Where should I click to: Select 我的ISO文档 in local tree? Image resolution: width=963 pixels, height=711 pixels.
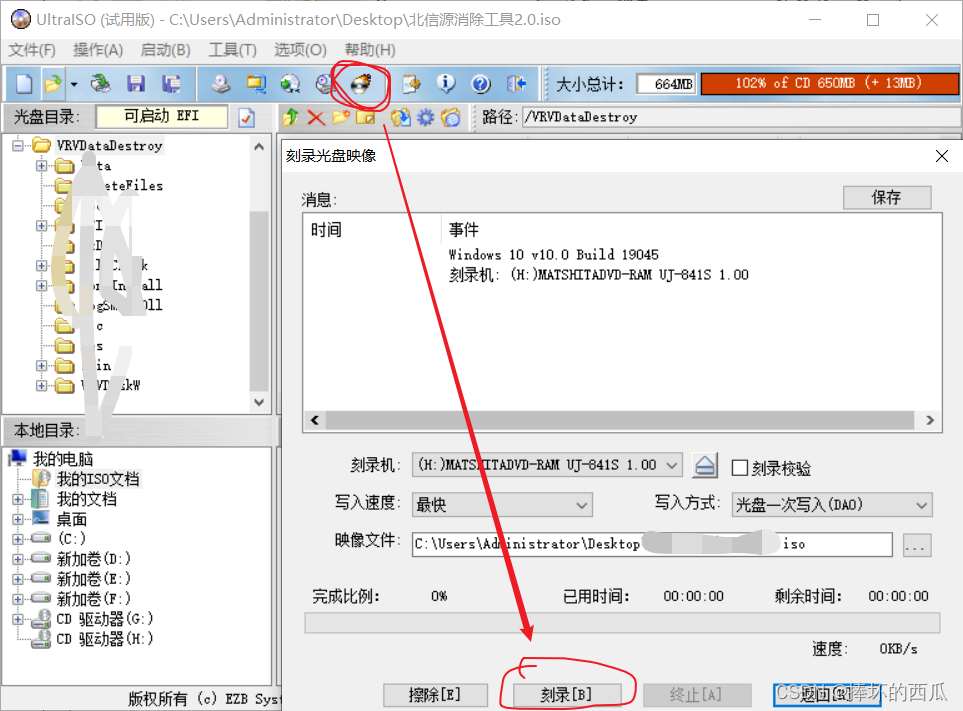click(98, 479)
